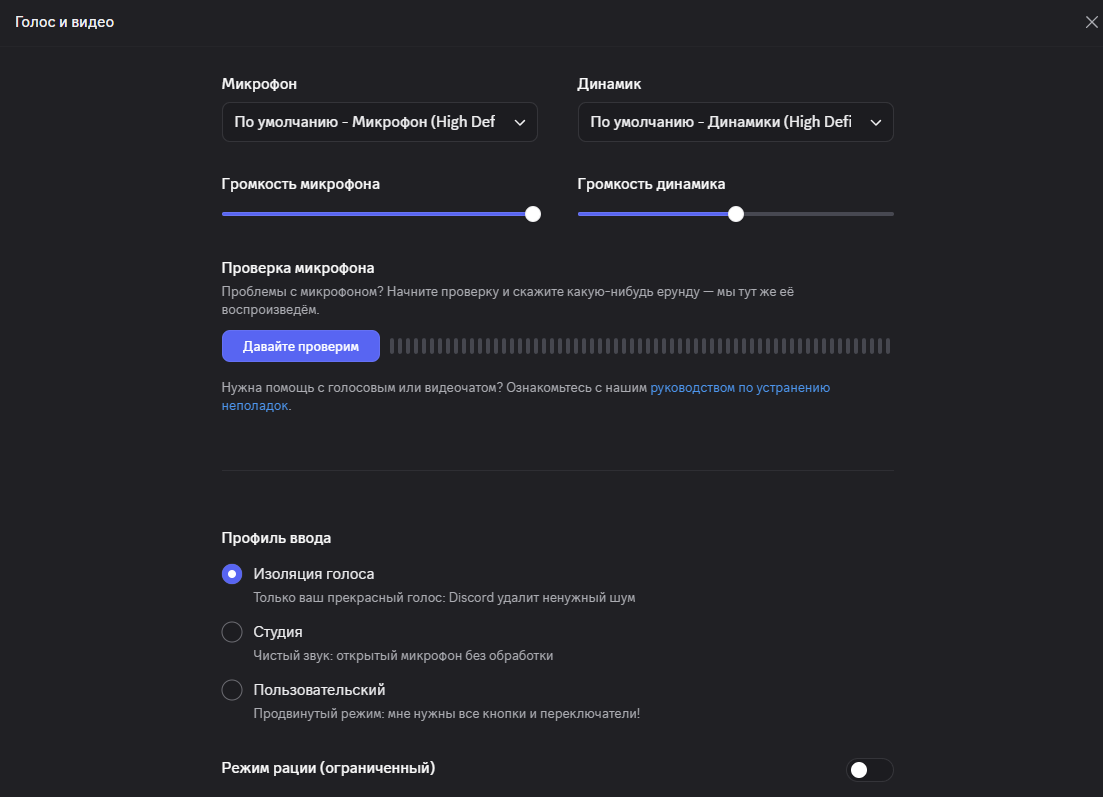The image size is (1103, 797).
Task: Click the Продвинутый режим description text
Action: coord(446,714)
